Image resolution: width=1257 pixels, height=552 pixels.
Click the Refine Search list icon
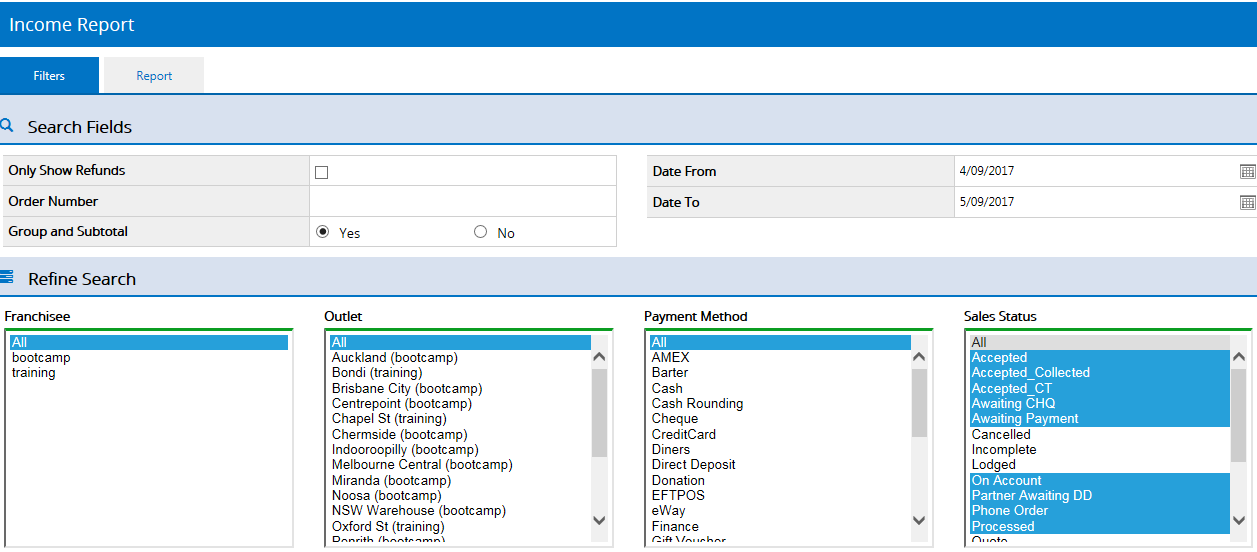(x=6, y=277)
